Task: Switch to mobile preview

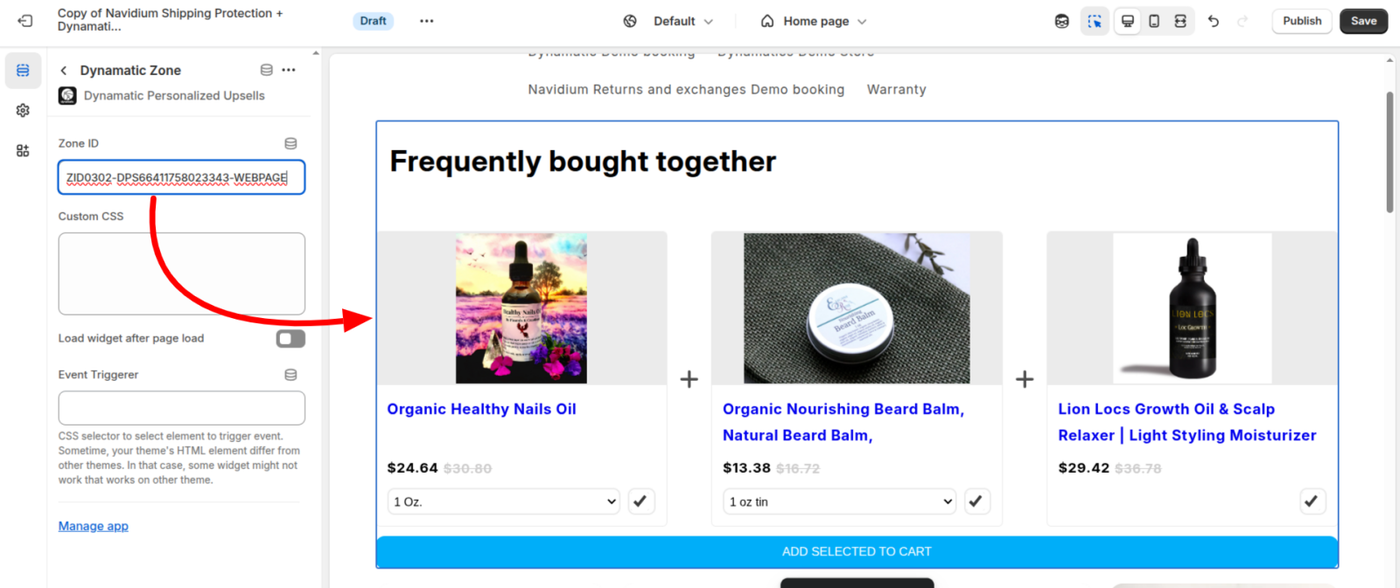Action: [1154, 21]
